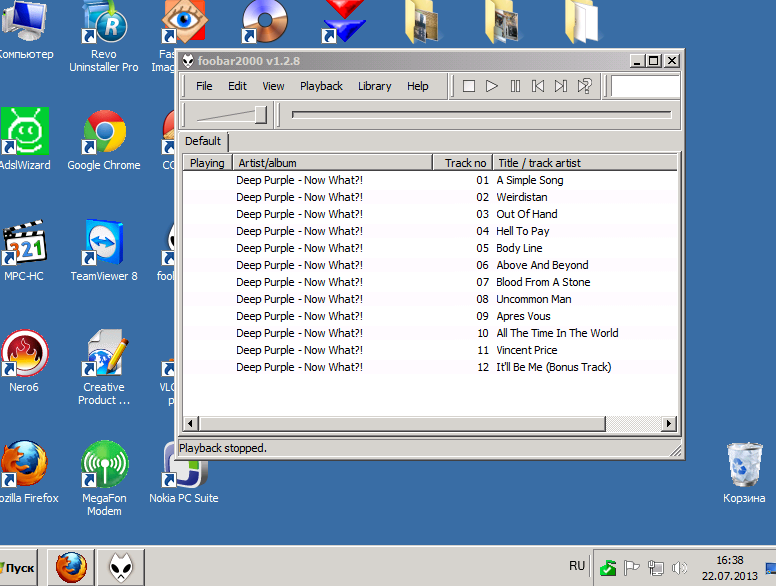This screenshot has height=586, width=776.
Task: Open the View menu
Action: coord(273,86)
